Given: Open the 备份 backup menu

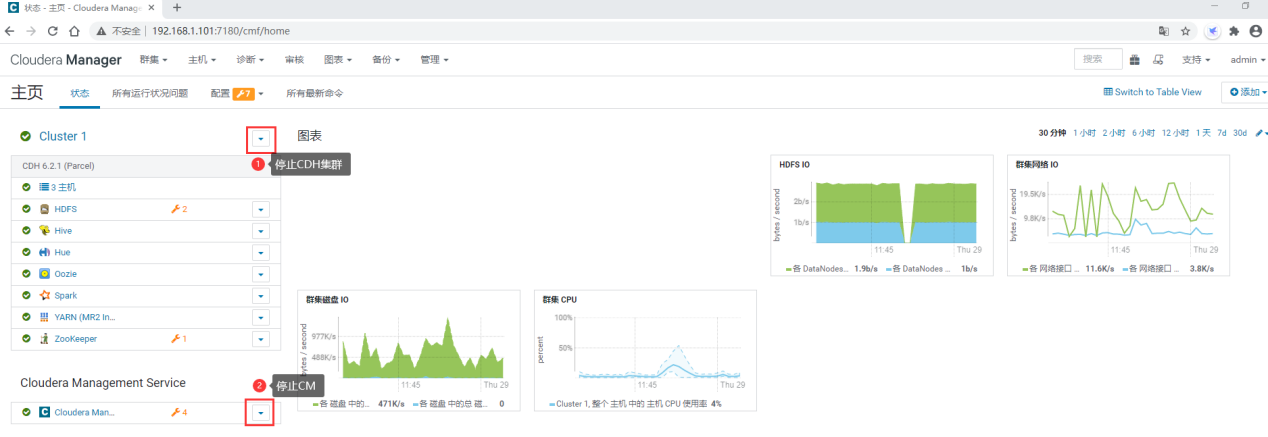Looking at the screenshot, I should (x=386, y=60).
